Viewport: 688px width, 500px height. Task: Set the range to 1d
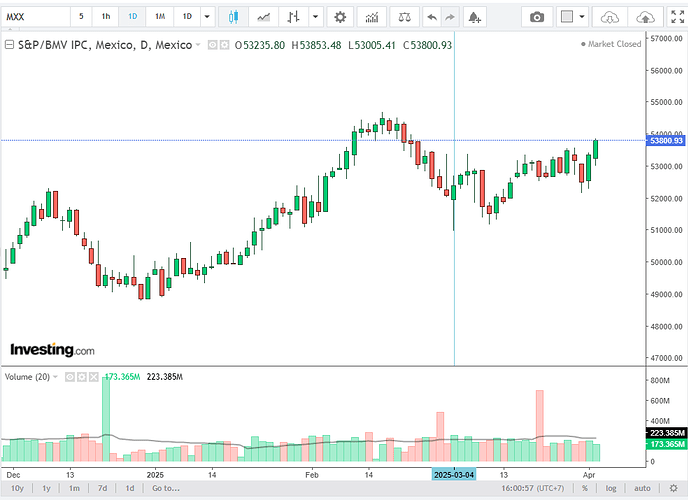[x=130, y=488]
